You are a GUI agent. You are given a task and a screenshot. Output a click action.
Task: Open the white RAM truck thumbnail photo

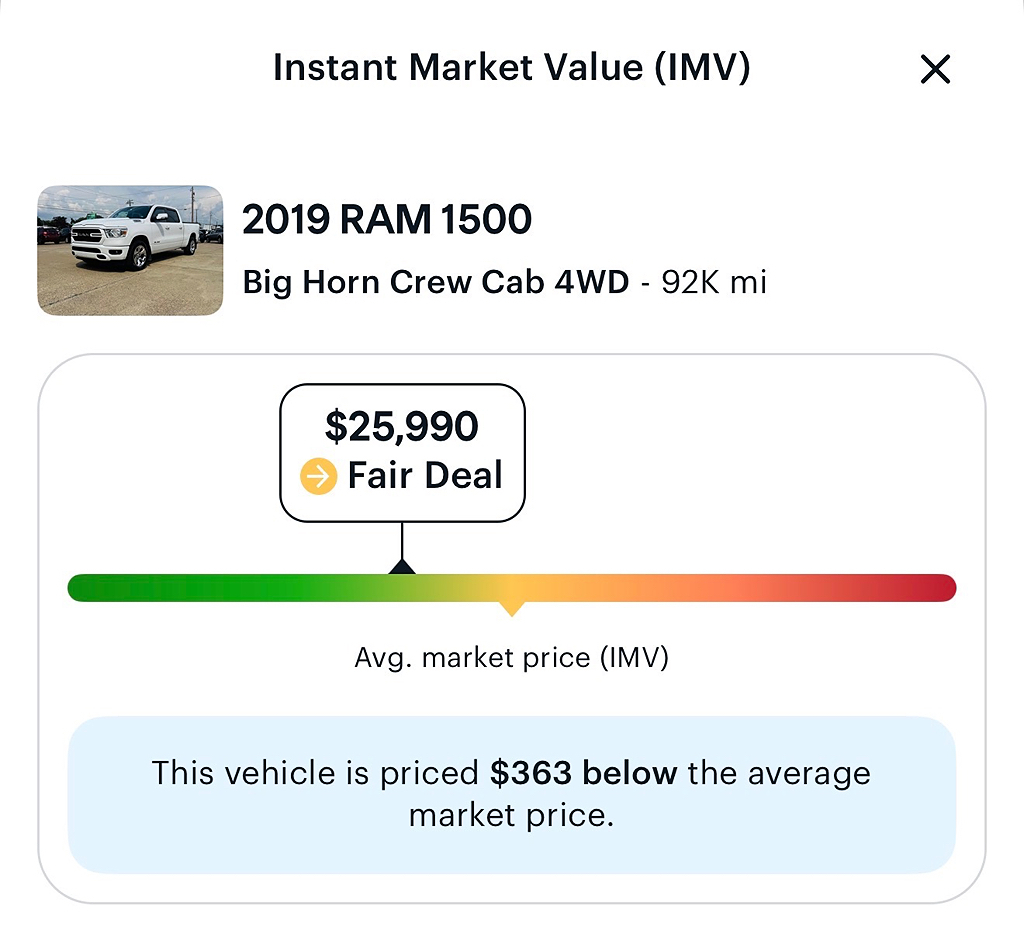click(130, 250)
